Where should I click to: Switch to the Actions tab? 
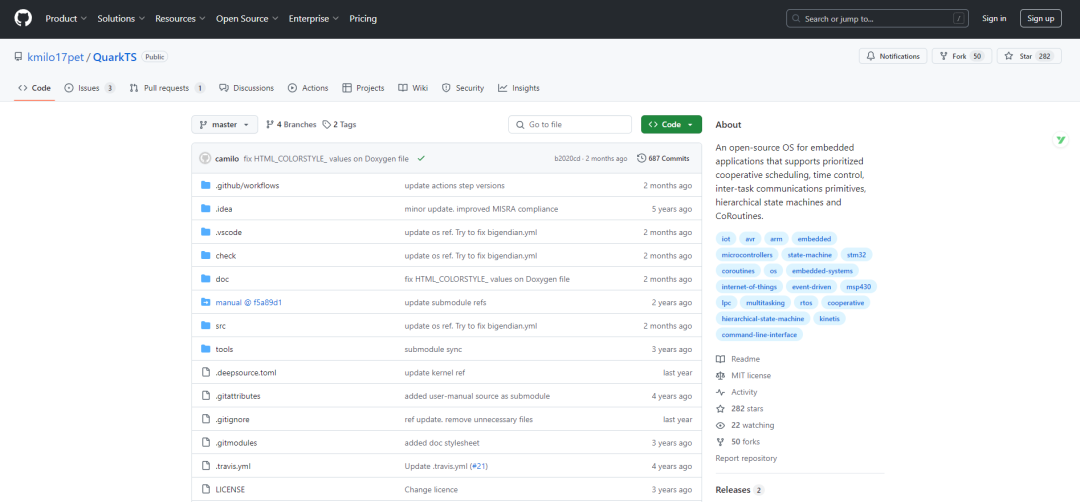pos(308,88)
